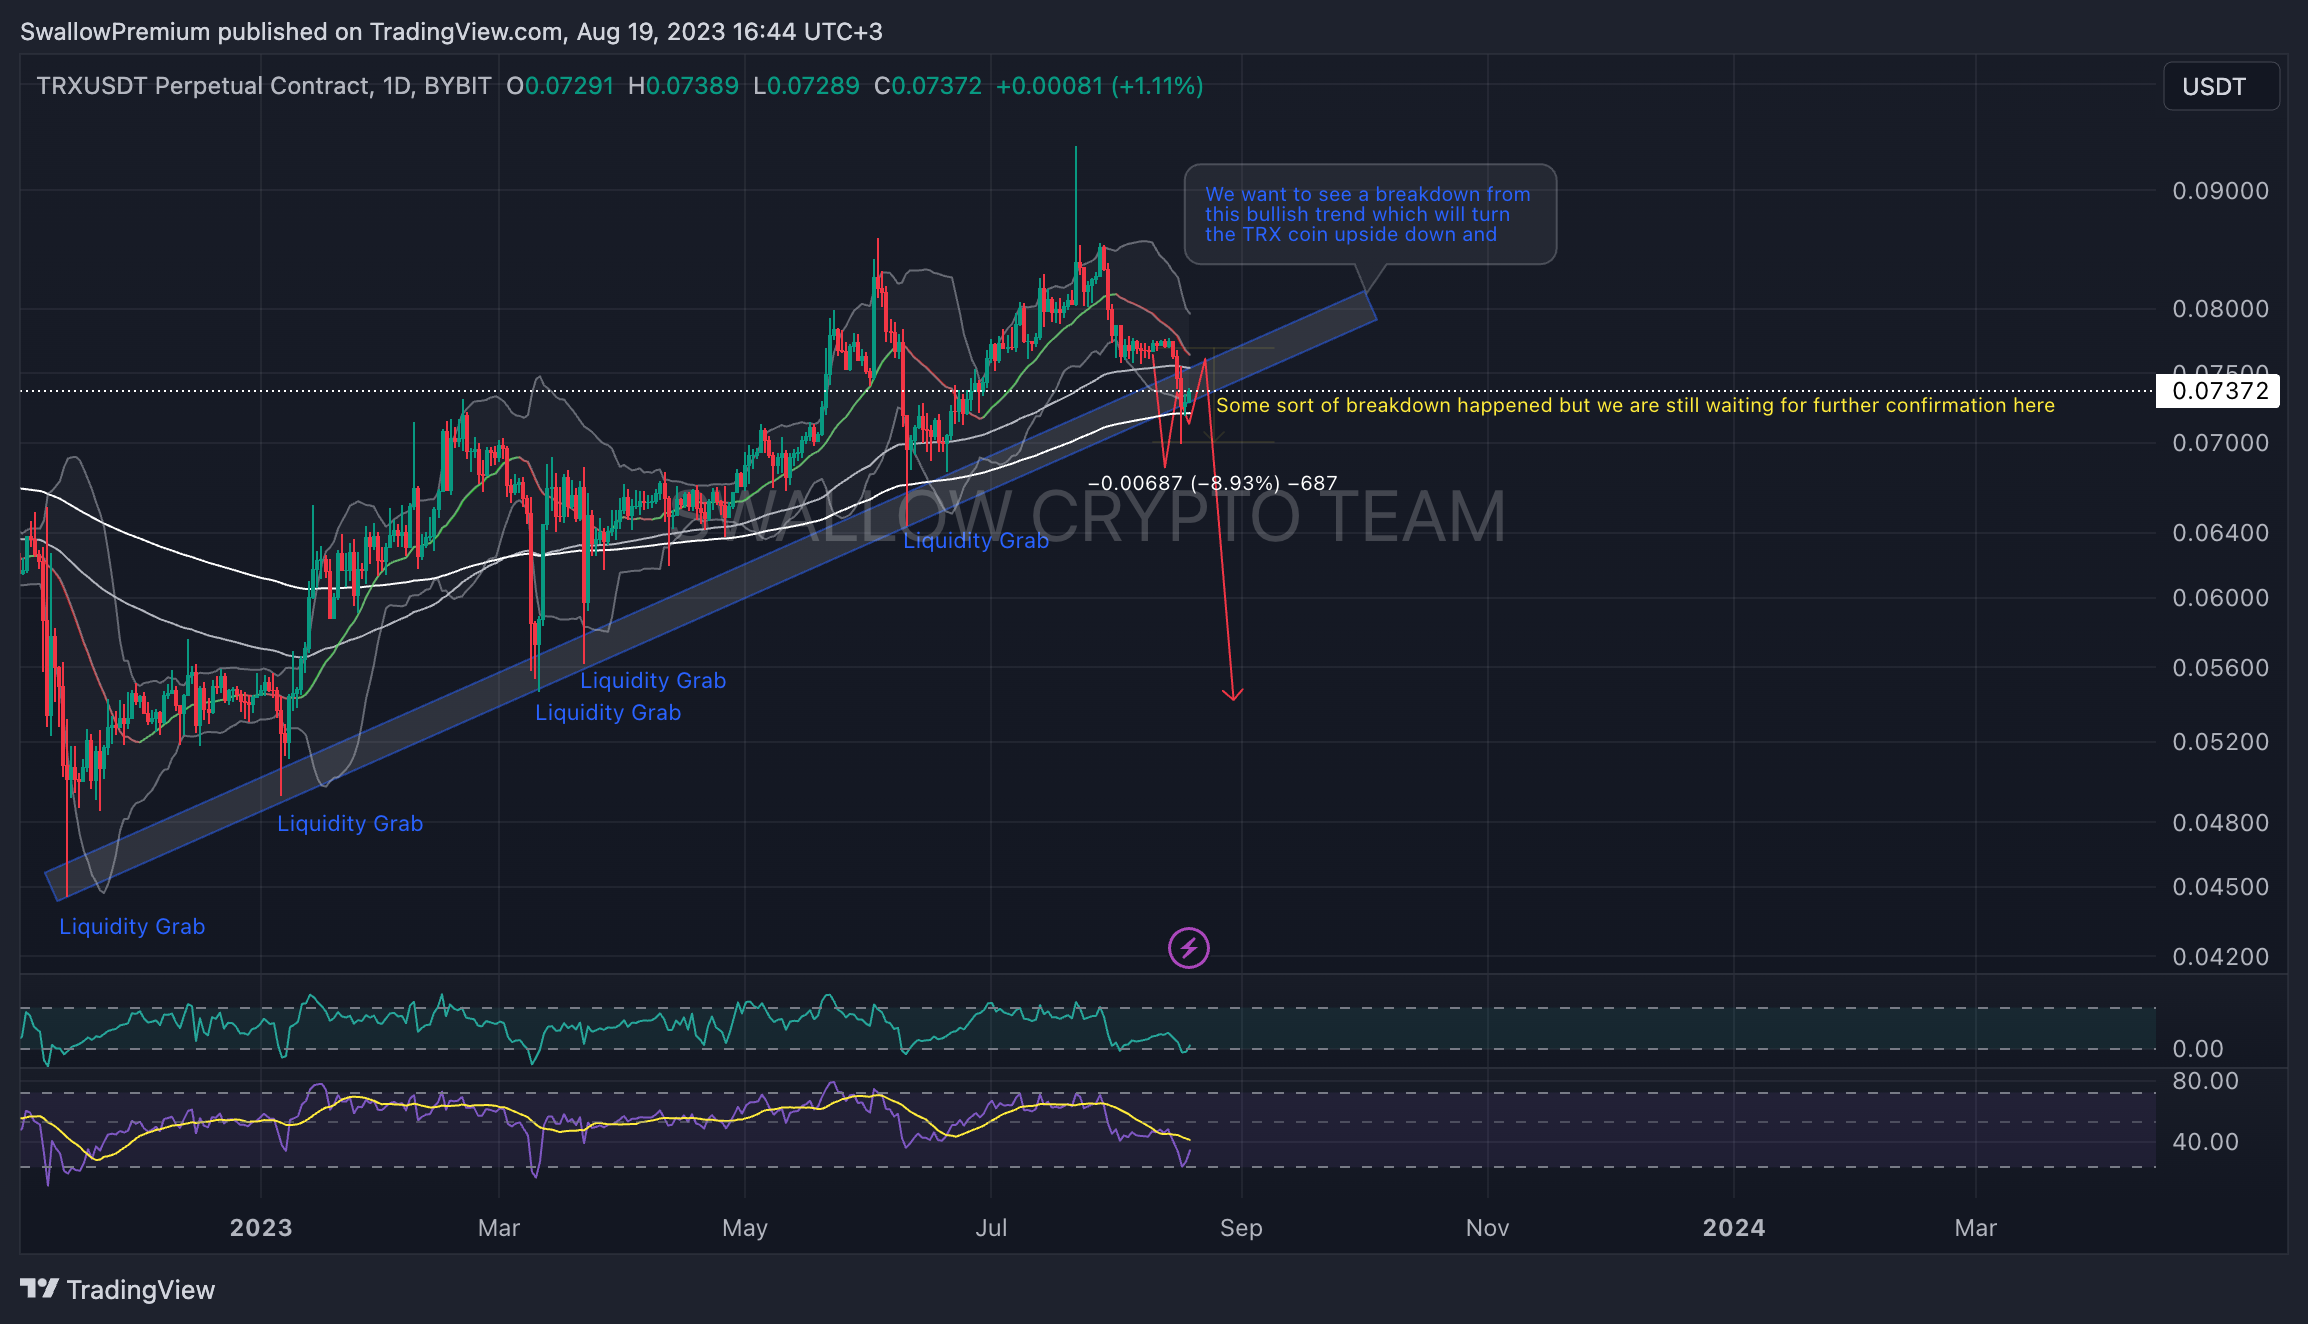2308x1324 pixels.
Task: Click the red projection arrow tip
Action: pyautogui.click(x=1234, y=697)
